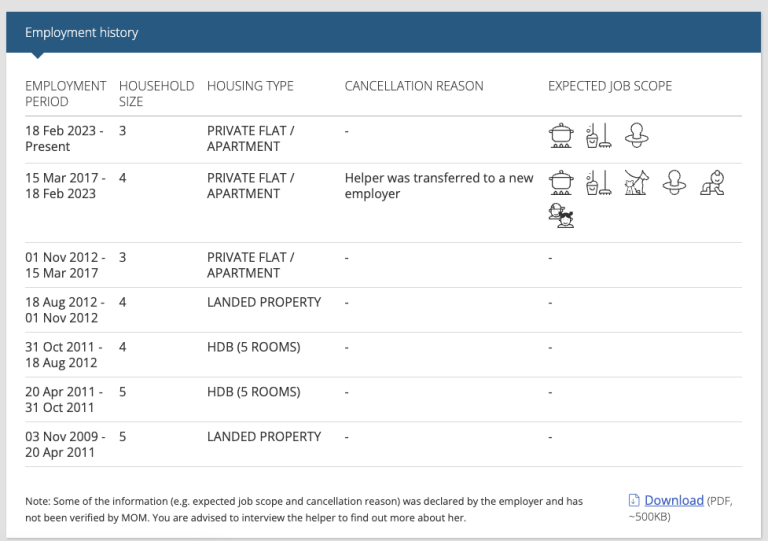Screen dimensions: 768x541
Task: Click EXPECTED JOB SCOPE column header
Action: click(x=610, y=86)
